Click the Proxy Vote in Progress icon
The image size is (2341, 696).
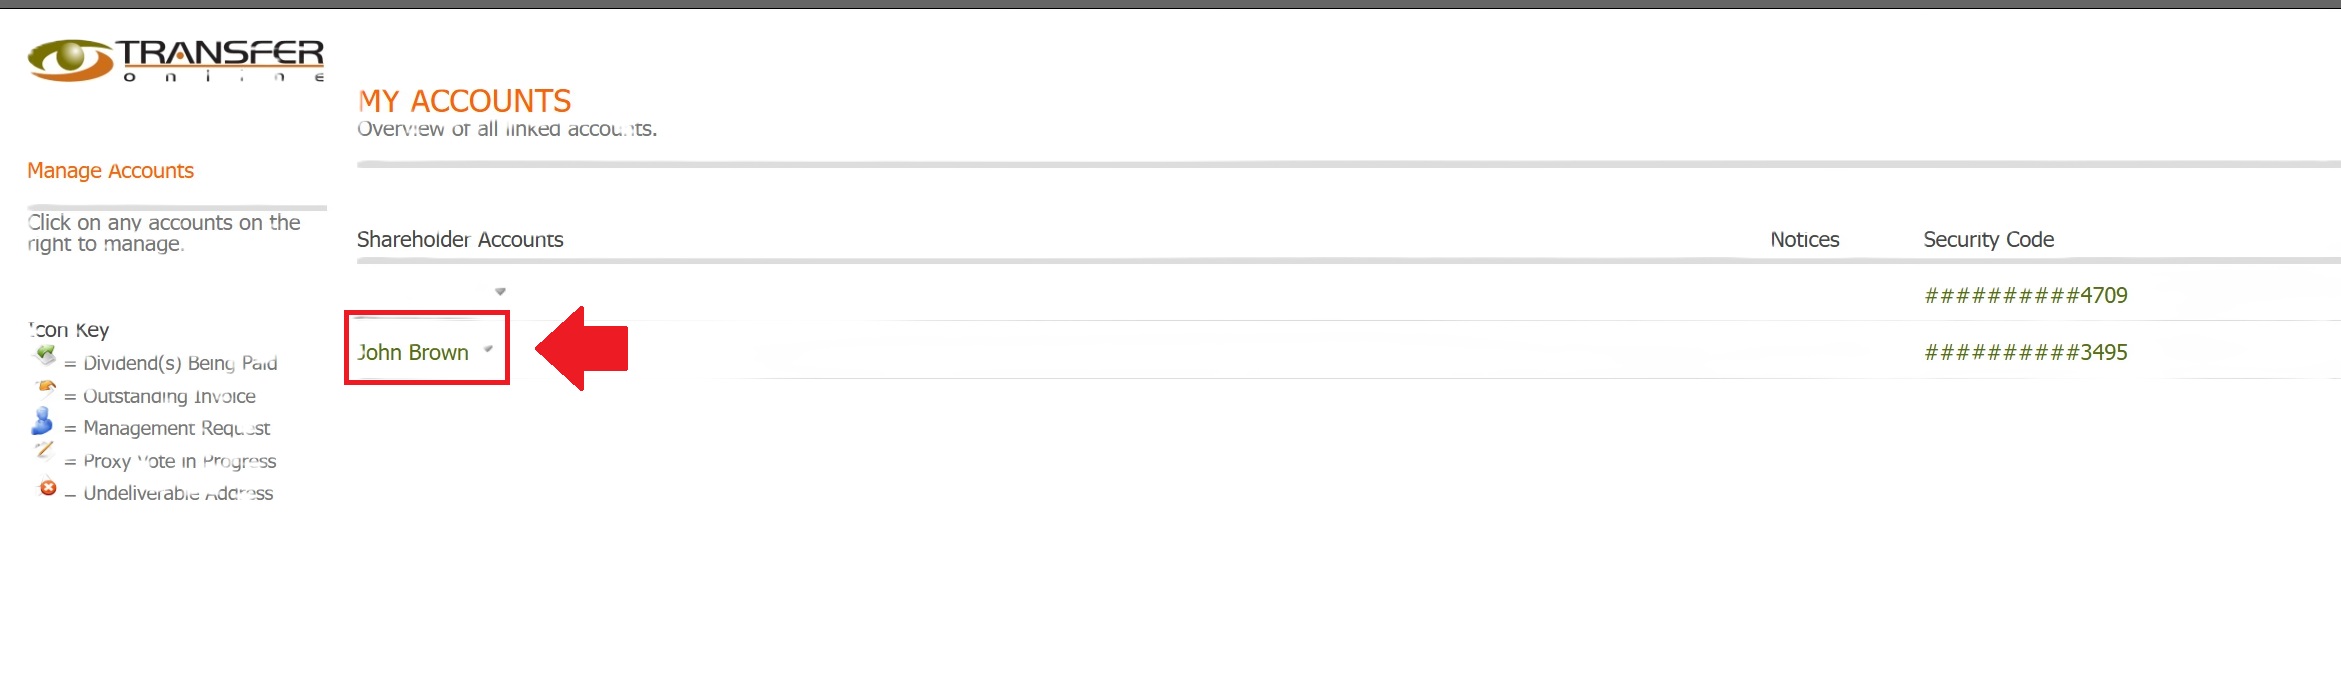[44, 451]
